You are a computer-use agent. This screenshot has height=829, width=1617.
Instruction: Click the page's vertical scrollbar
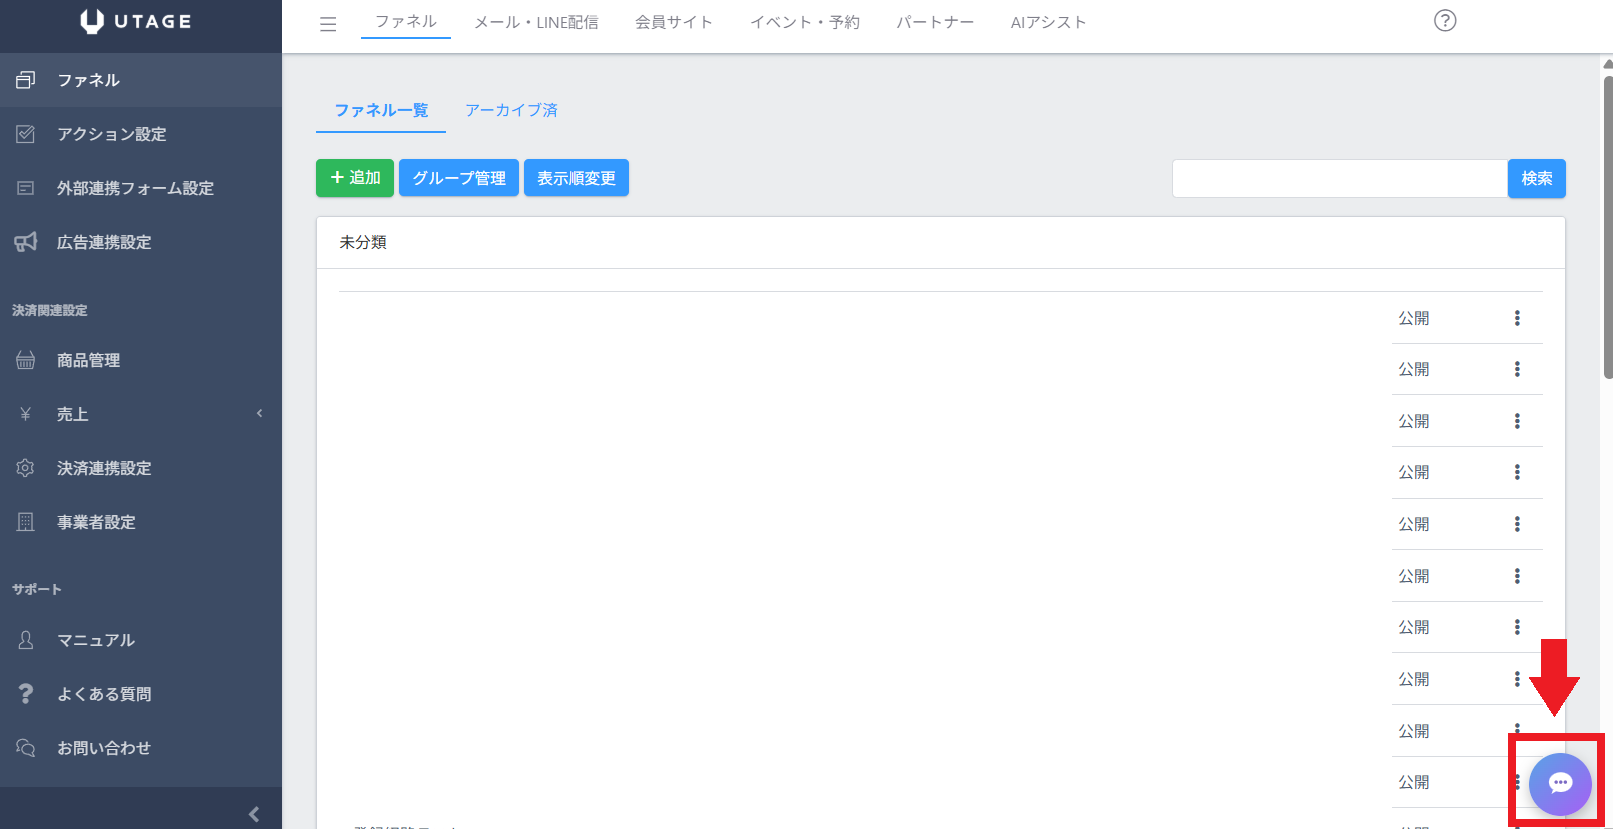click(1607, 230)
